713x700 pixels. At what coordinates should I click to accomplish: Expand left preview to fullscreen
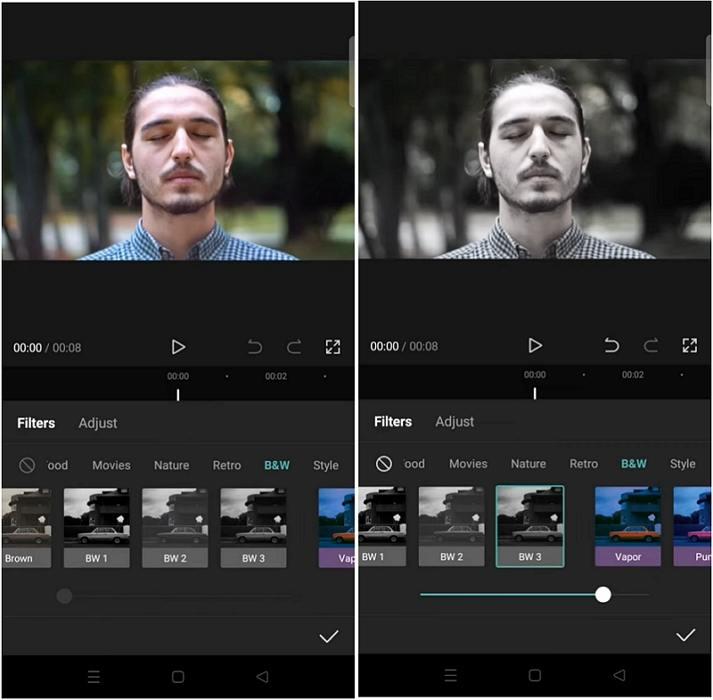click(333, 347)
